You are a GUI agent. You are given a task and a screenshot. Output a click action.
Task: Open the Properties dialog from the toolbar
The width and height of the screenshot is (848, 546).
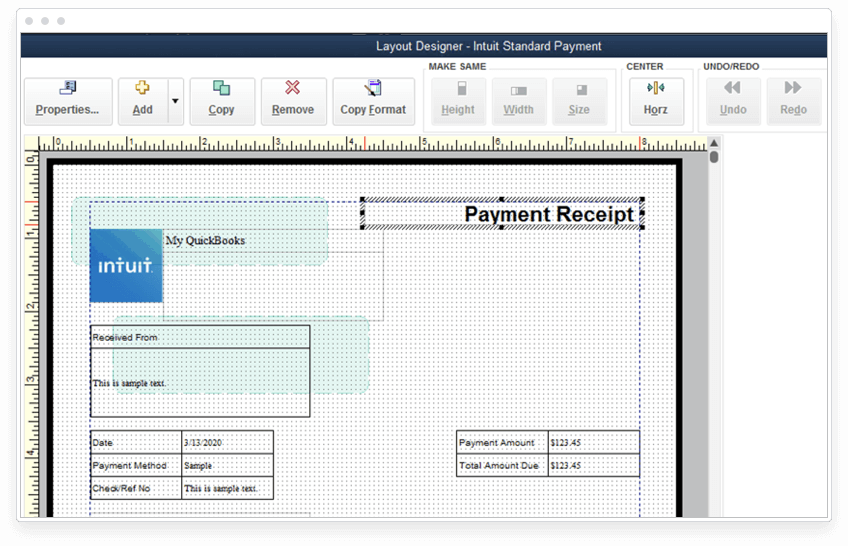68,101
